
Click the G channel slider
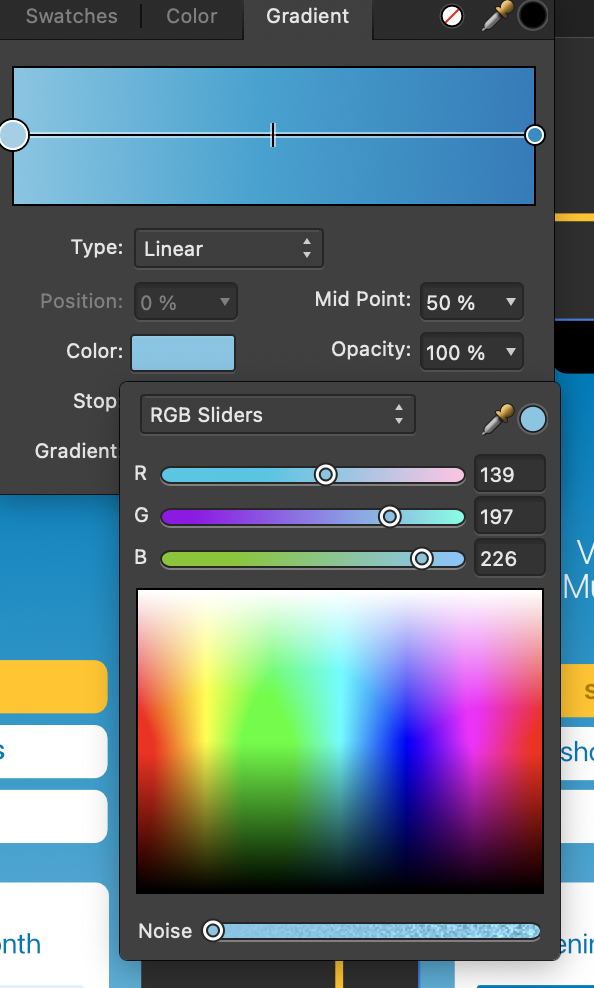point(313,517)
